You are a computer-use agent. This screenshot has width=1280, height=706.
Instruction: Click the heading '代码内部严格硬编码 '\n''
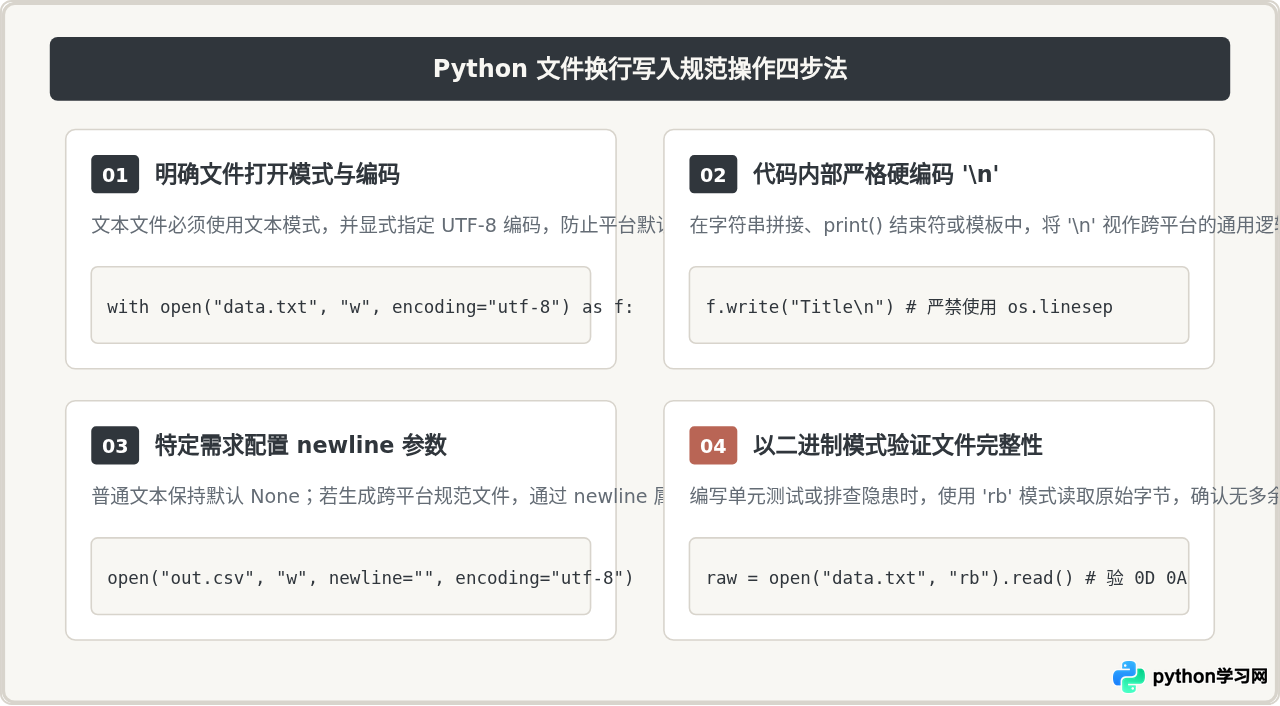[x=876, y=174]
